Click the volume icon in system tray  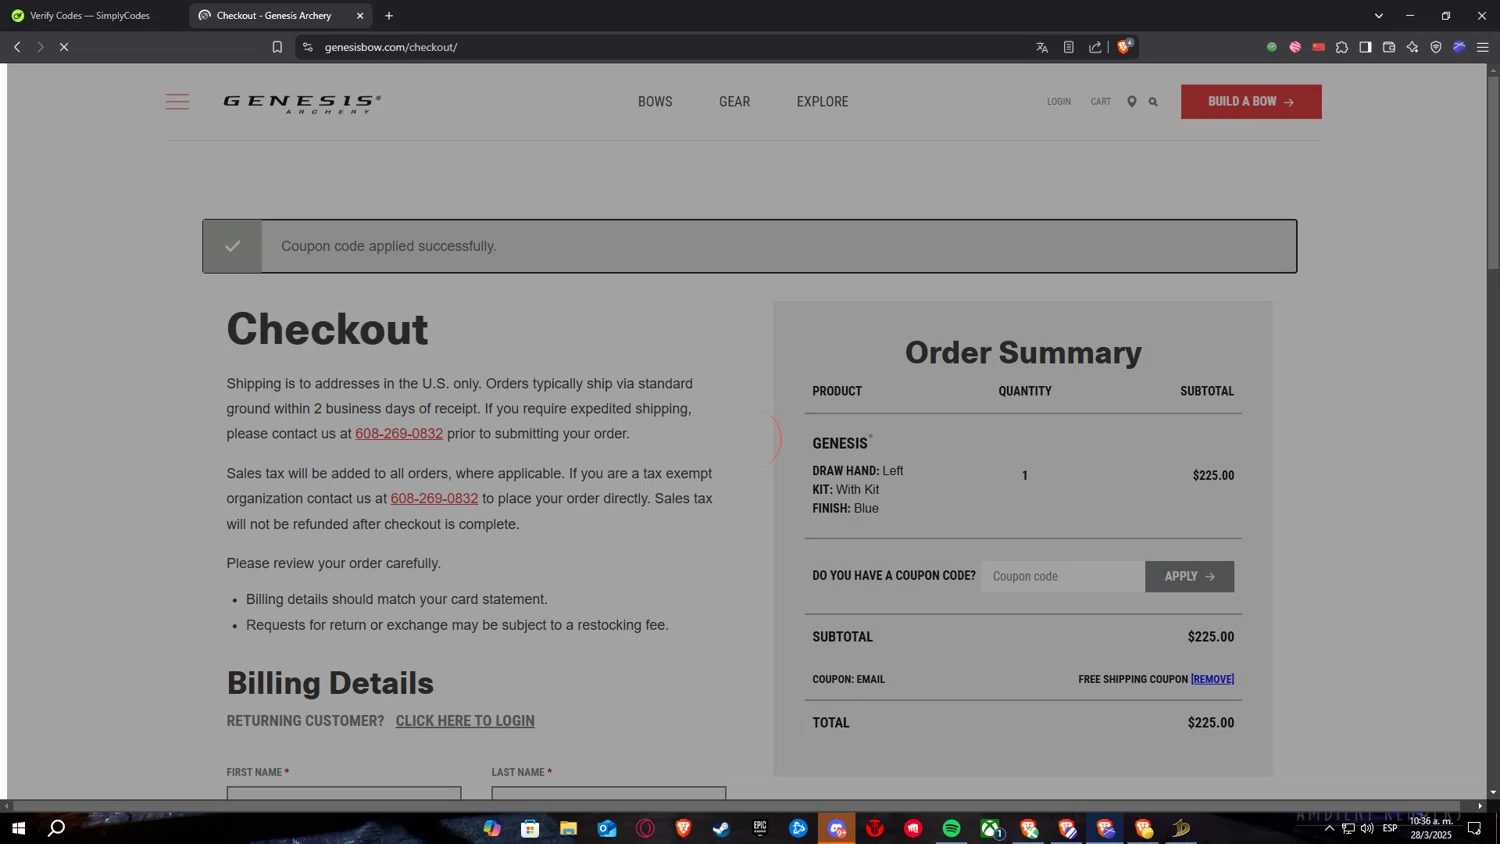click(x=1367, y=828)
